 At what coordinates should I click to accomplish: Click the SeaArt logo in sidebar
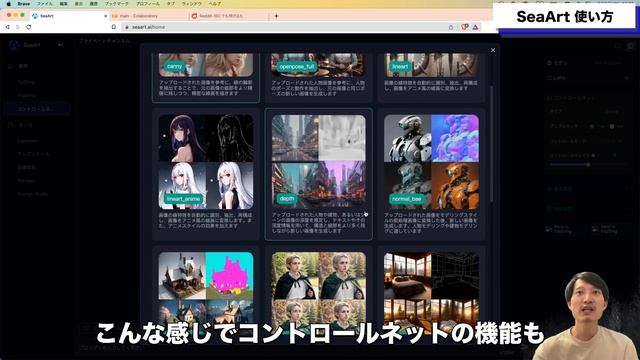14,44
